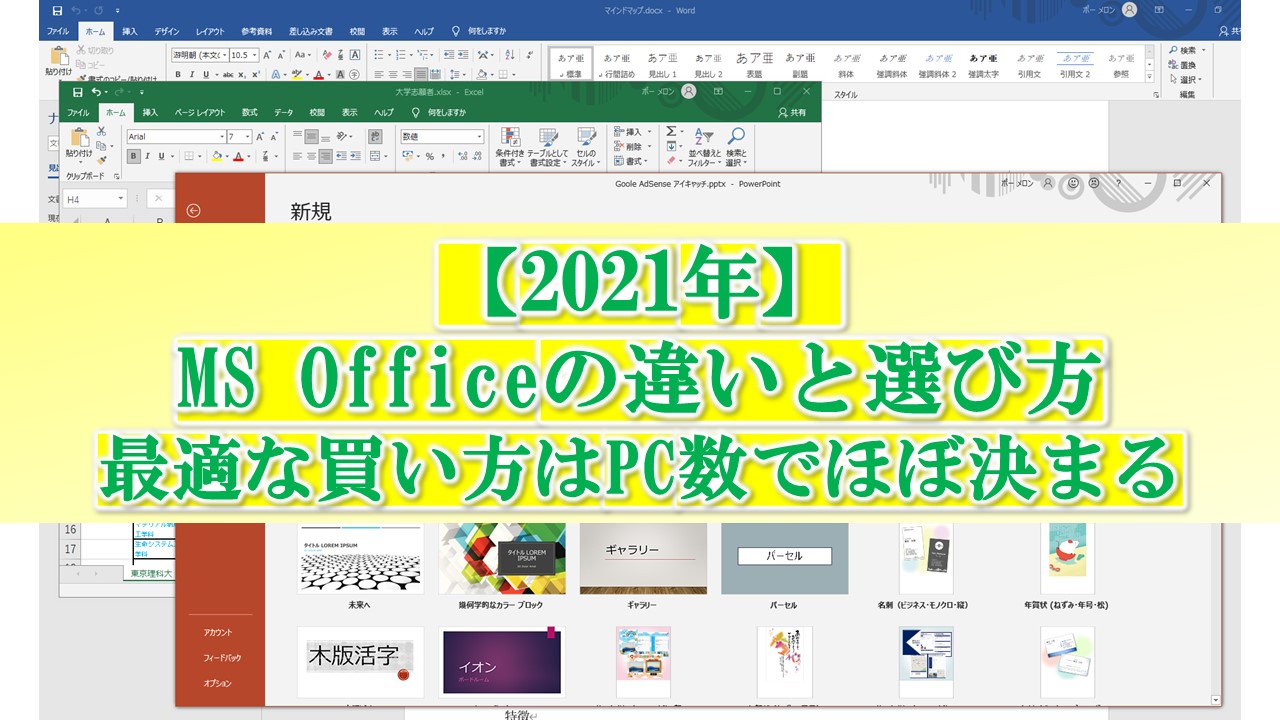Open Format as Table (テーブルとして書式設定) in Excel
Viewport: 1280px width, 720px height.
(548, 147)
